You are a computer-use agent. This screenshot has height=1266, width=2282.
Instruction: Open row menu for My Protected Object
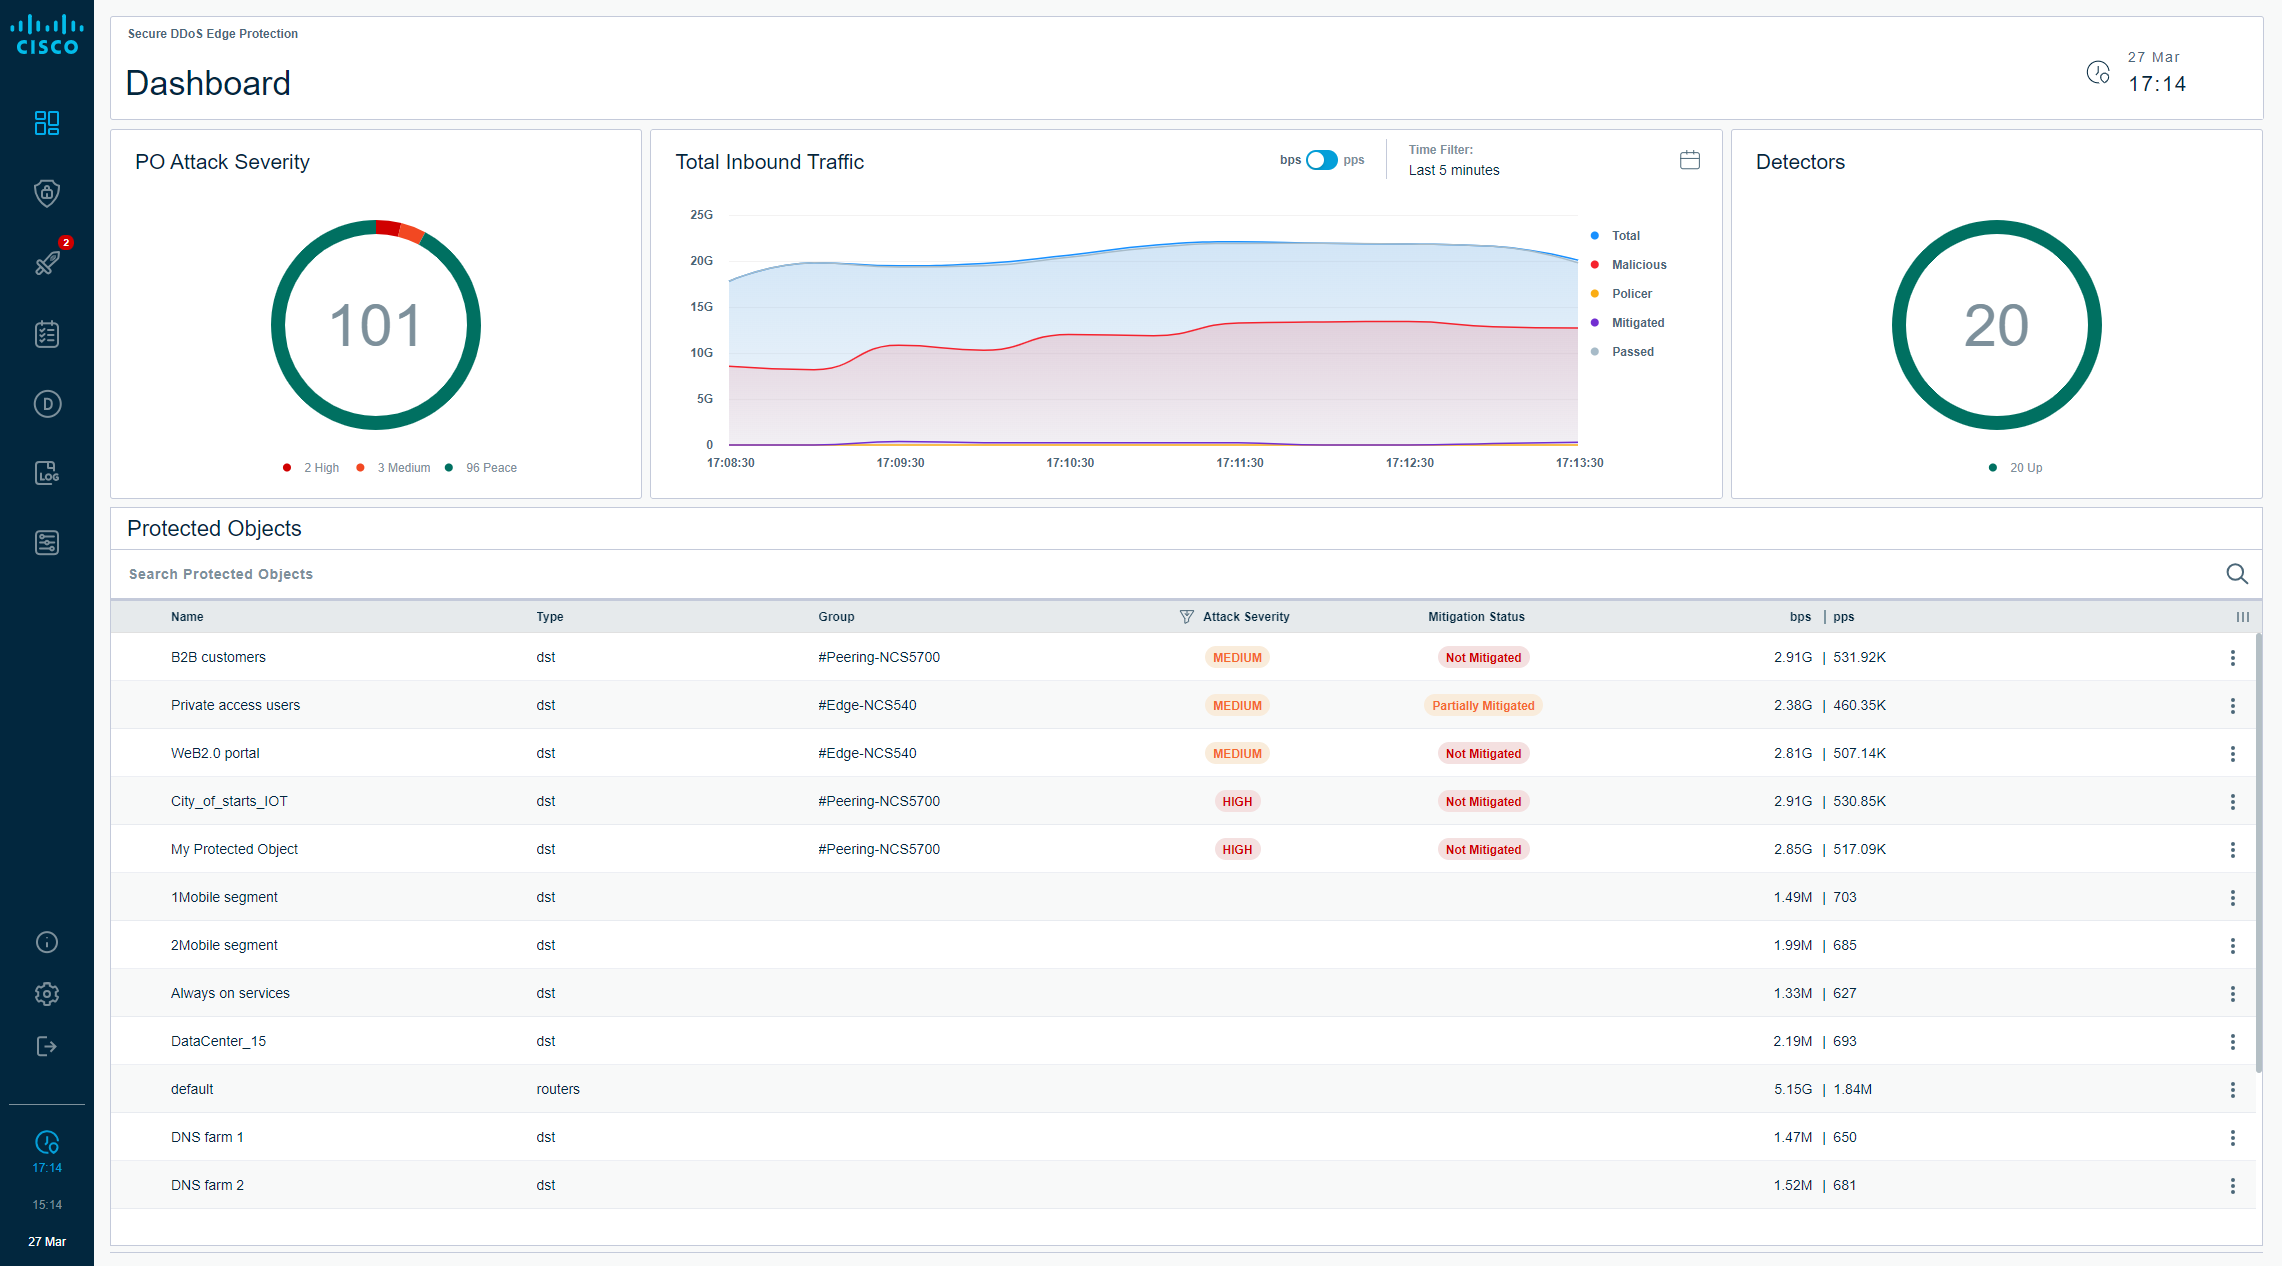coord(2232,850)
